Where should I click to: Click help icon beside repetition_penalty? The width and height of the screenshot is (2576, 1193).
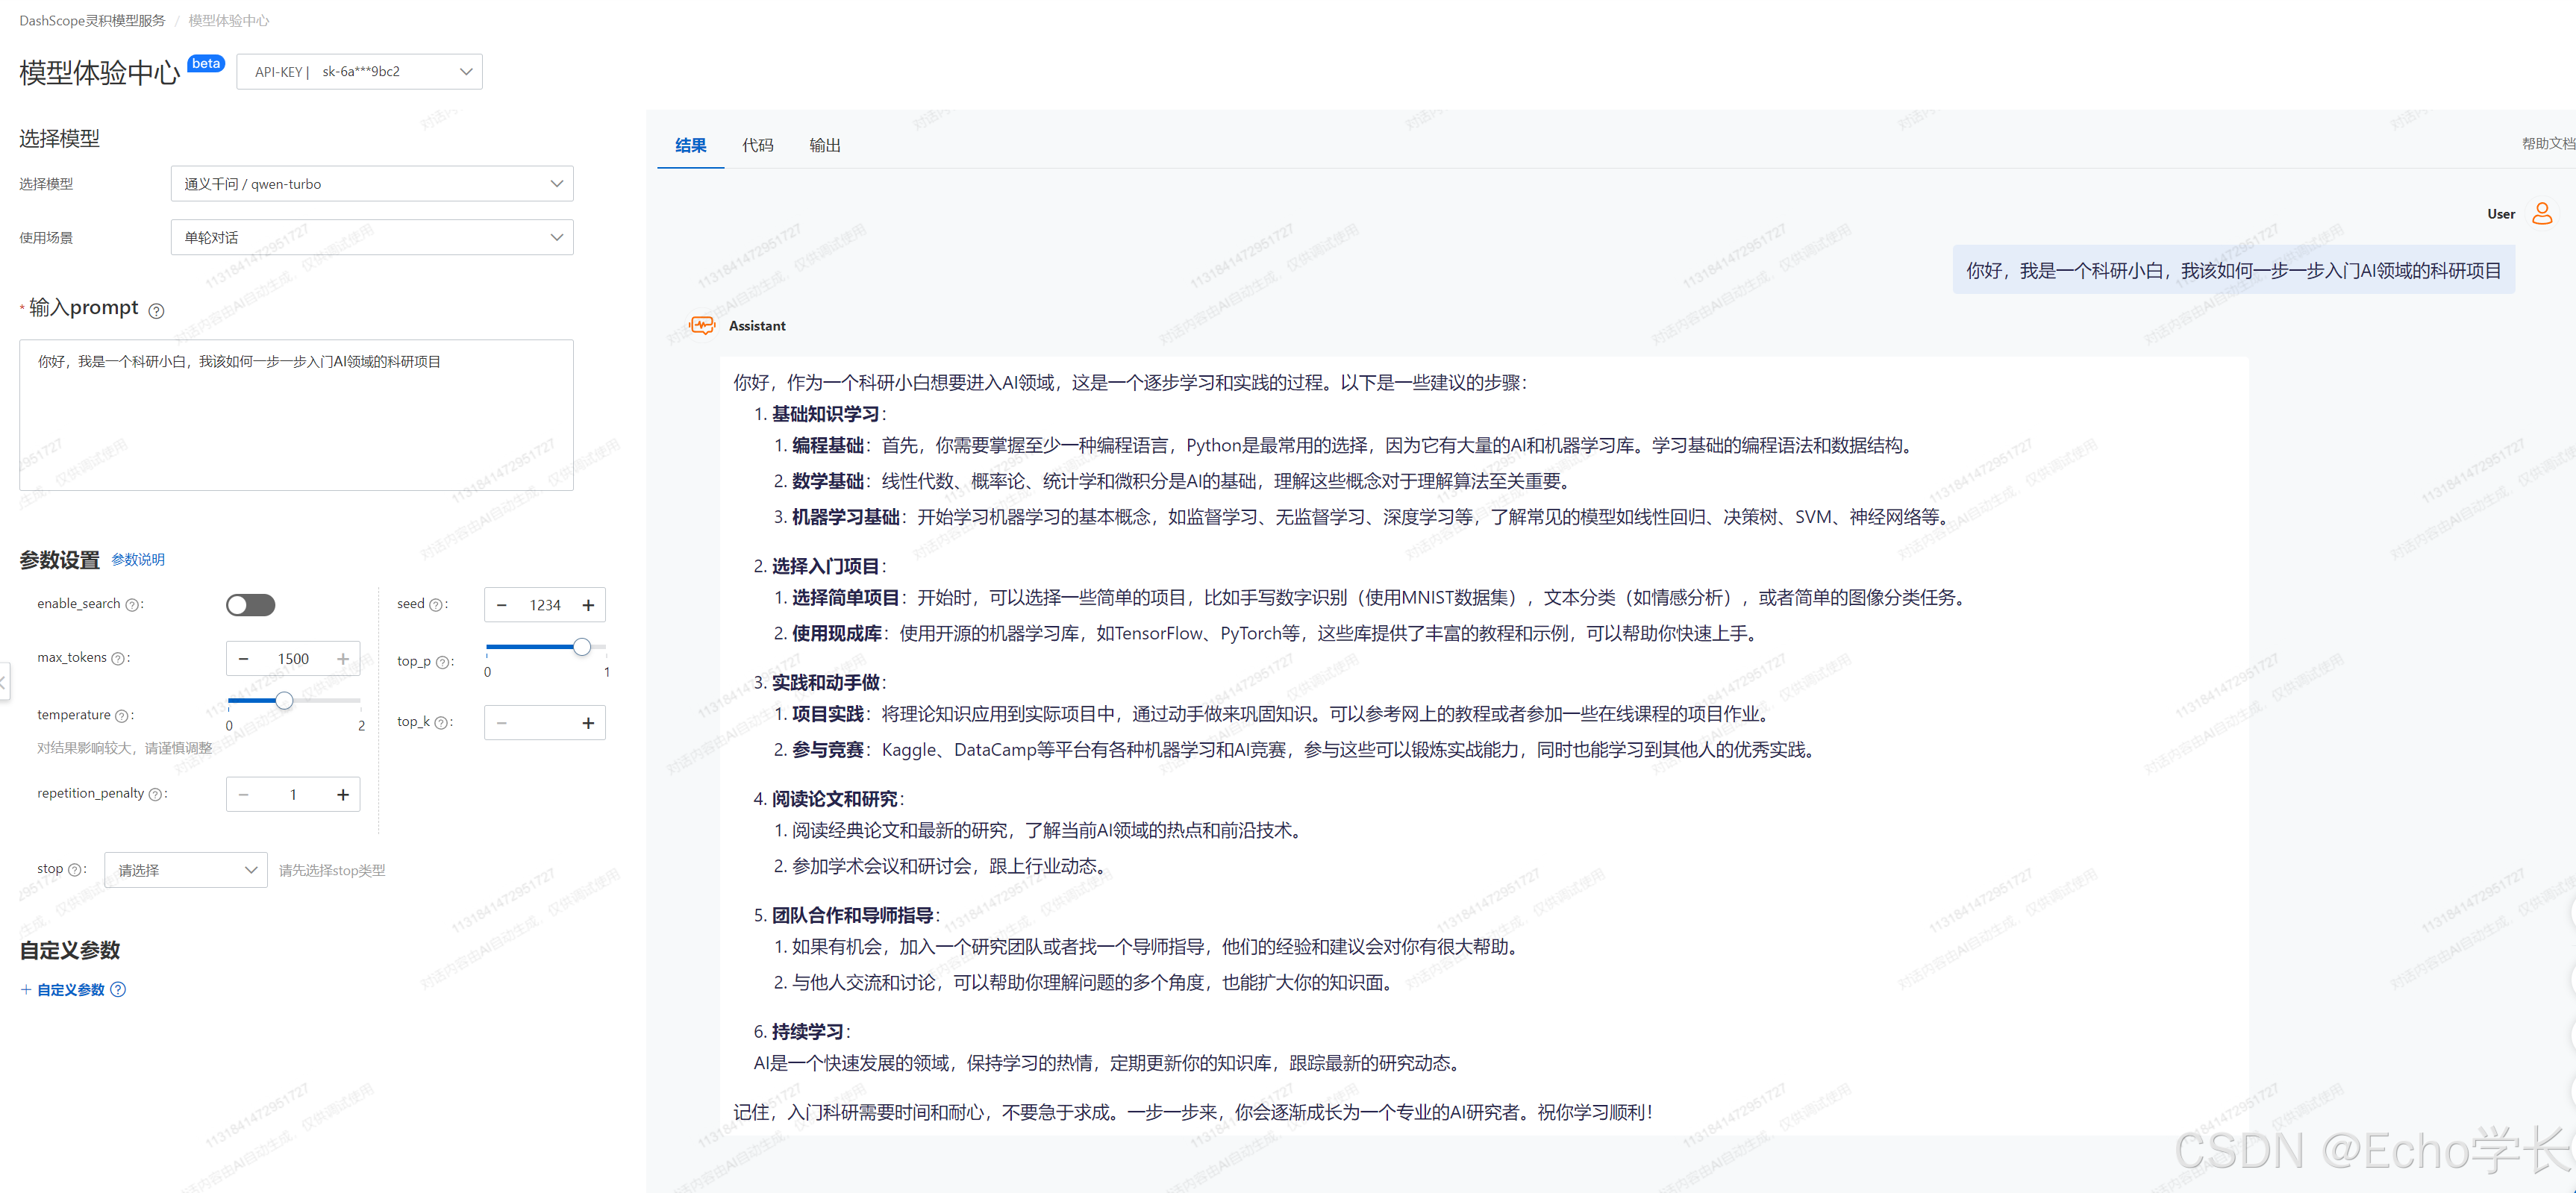point(155,794)
